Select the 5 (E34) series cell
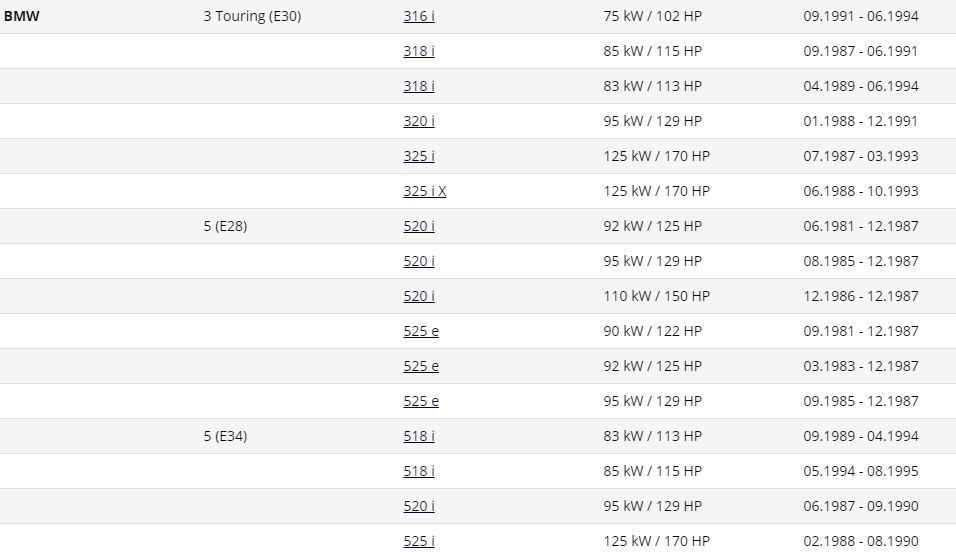The width and height of the screenshot is (956, 552). [226, 436]
